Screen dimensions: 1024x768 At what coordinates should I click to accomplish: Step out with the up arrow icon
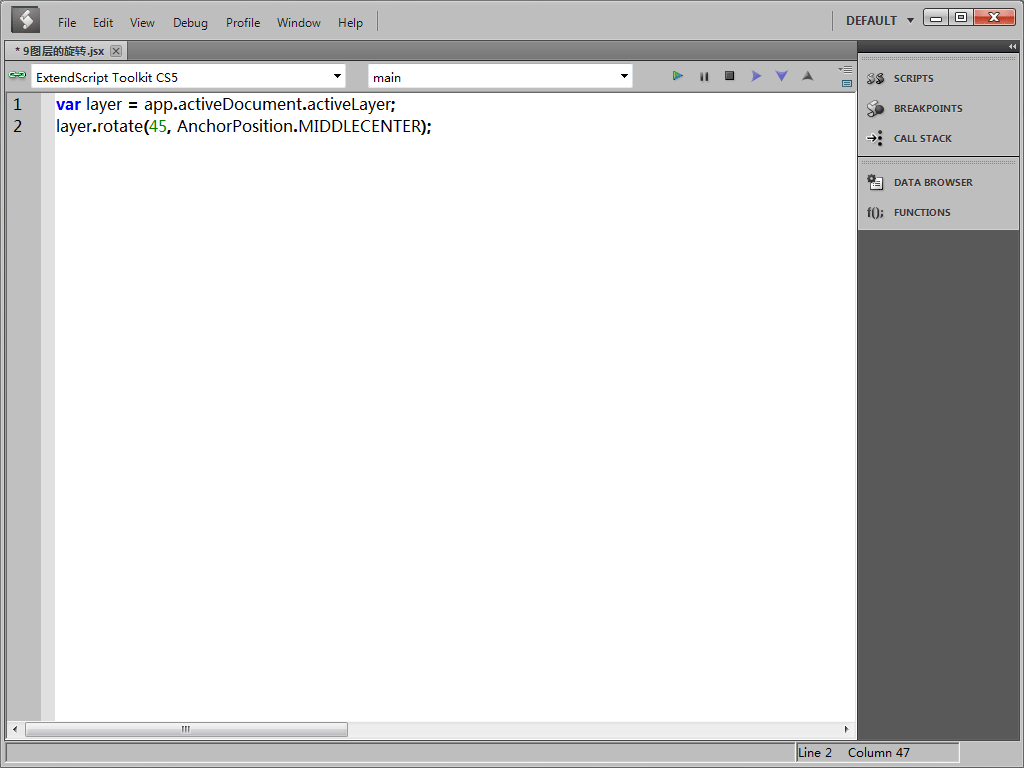(x=808, y=76)
